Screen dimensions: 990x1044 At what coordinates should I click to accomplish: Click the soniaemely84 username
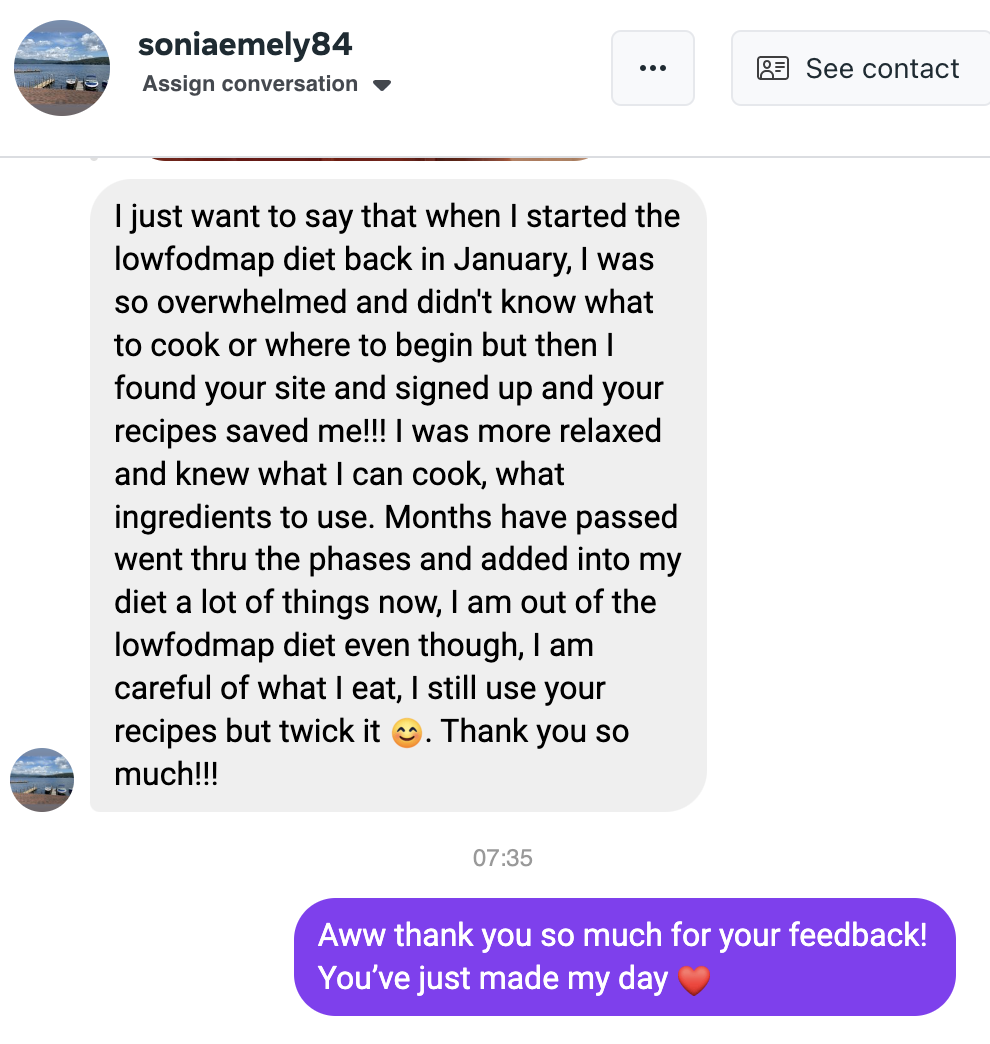tap(245, 45)
